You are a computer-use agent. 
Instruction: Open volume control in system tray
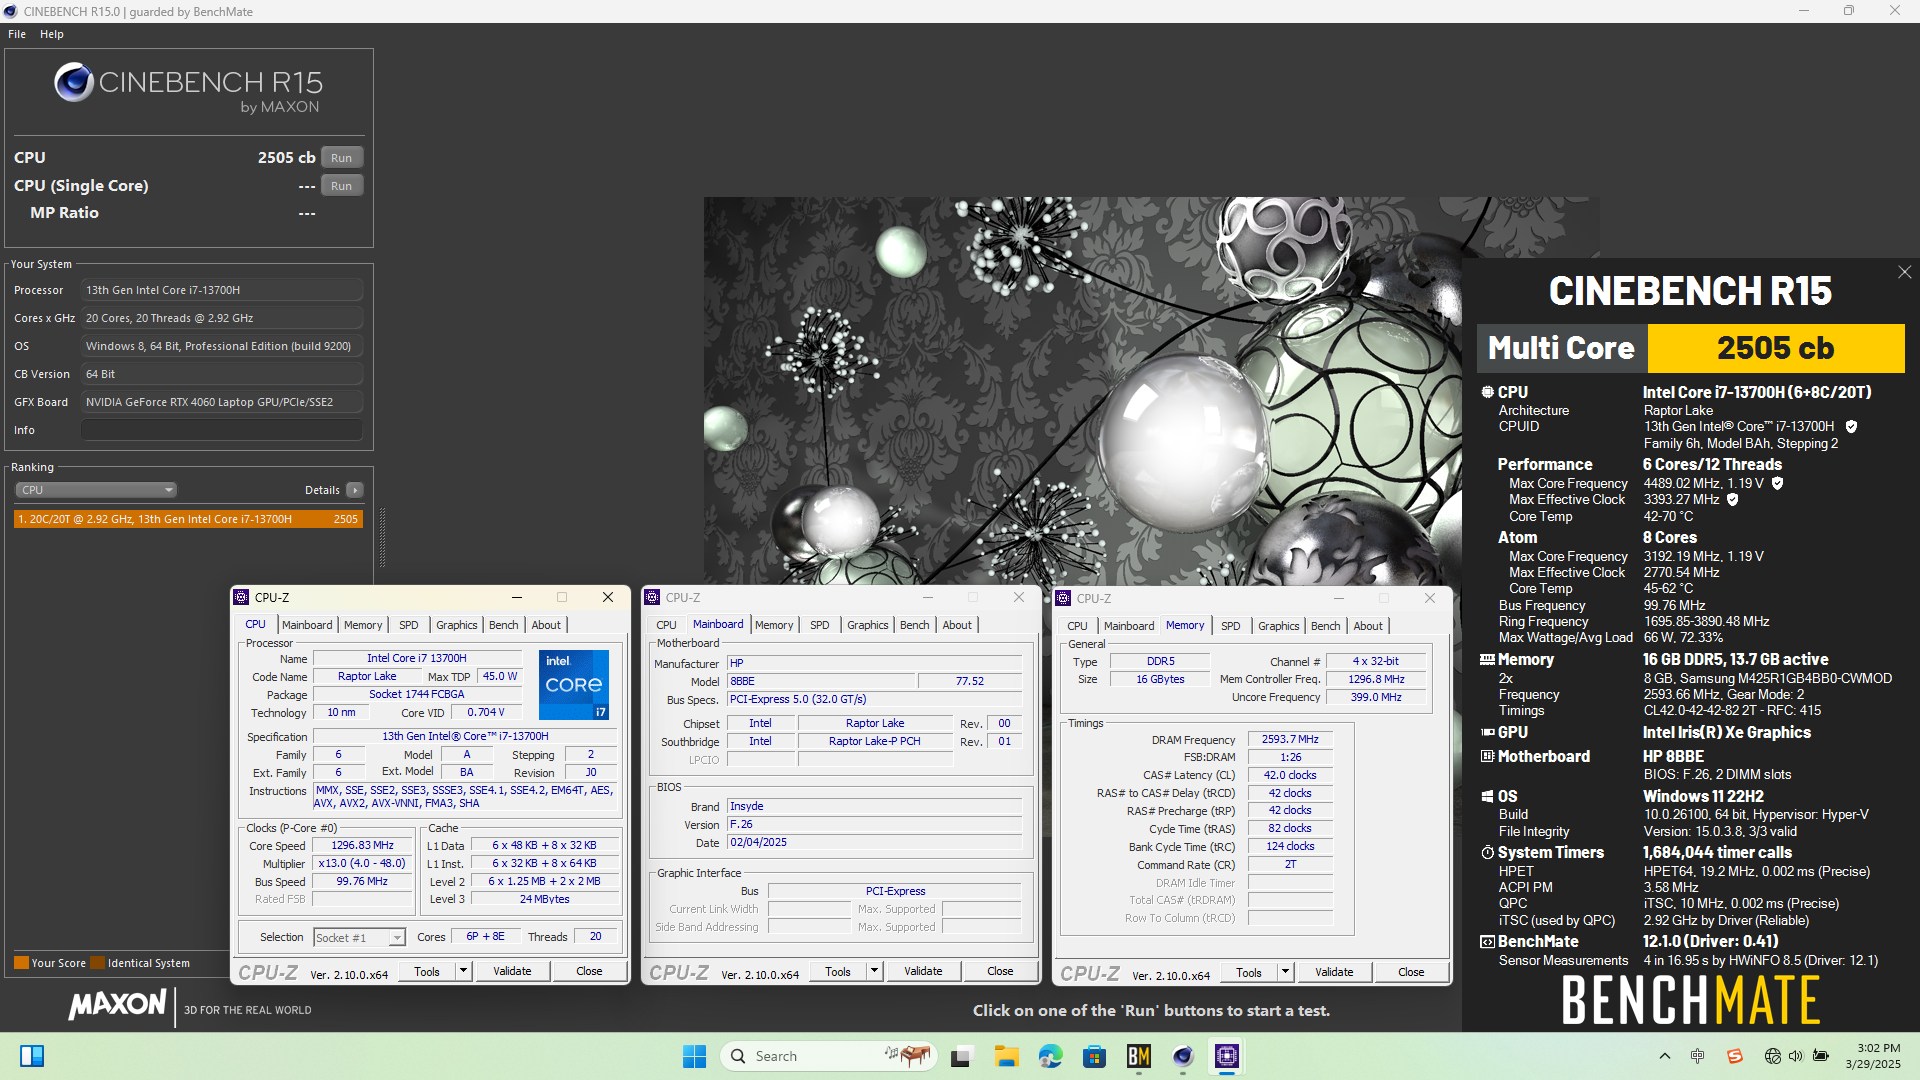click(x=1796, y=1056)
